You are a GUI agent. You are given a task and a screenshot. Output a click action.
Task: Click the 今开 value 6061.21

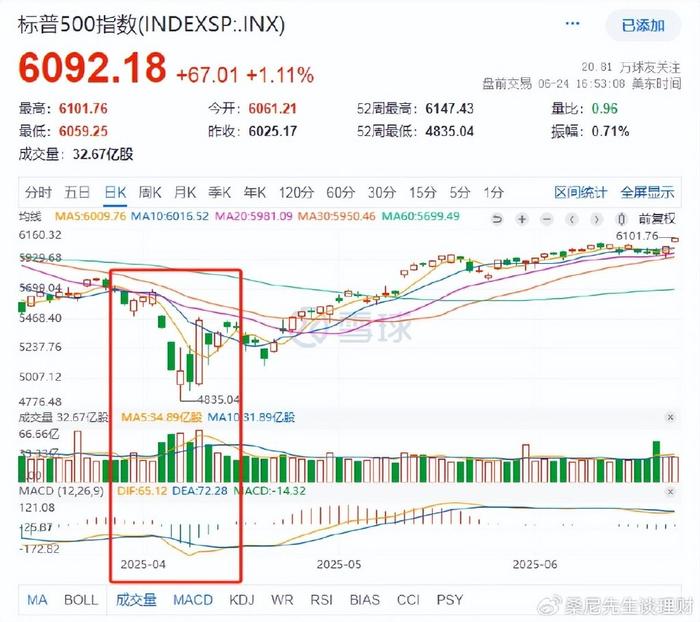[x=272, y=109]
